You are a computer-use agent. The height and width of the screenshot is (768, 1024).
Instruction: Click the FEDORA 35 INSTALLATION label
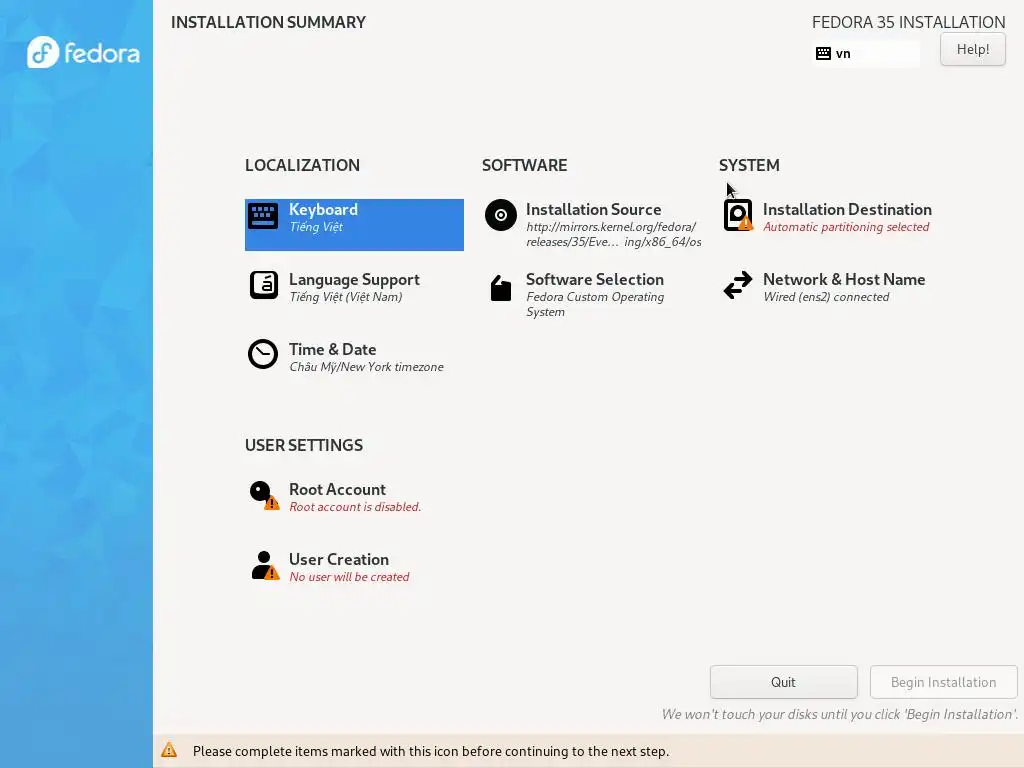(908, 22)
